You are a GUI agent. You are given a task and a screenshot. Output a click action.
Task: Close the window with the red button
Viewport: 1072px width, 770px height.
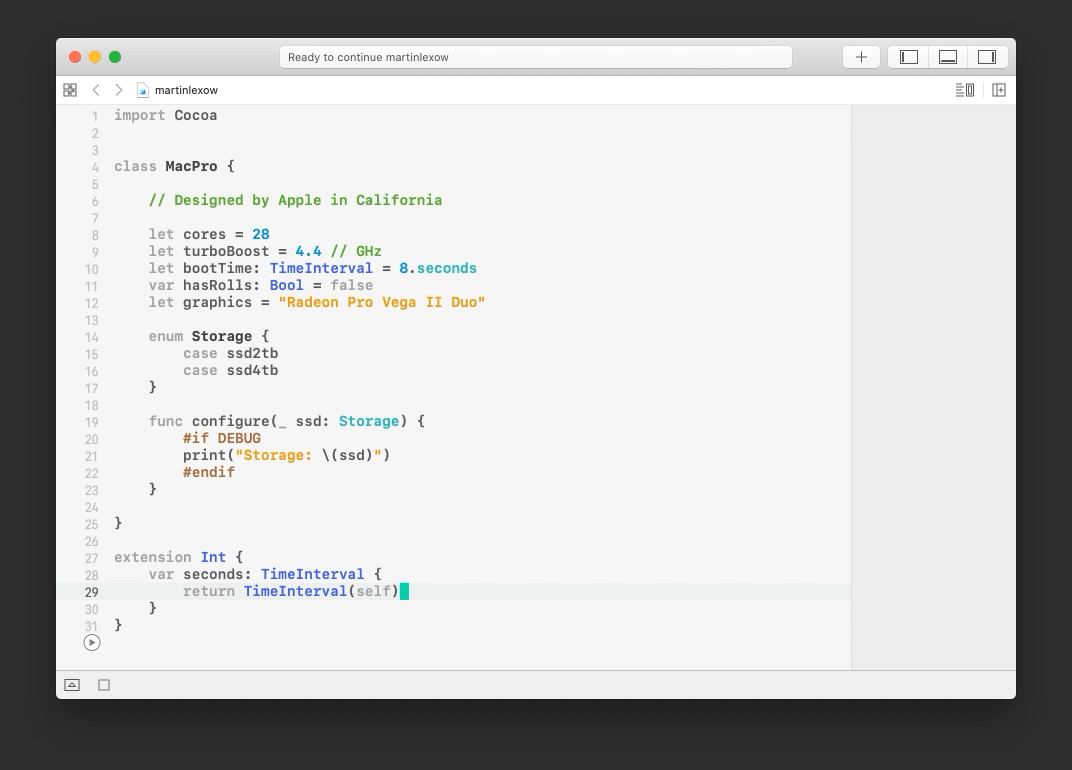(x=75, y=57)
